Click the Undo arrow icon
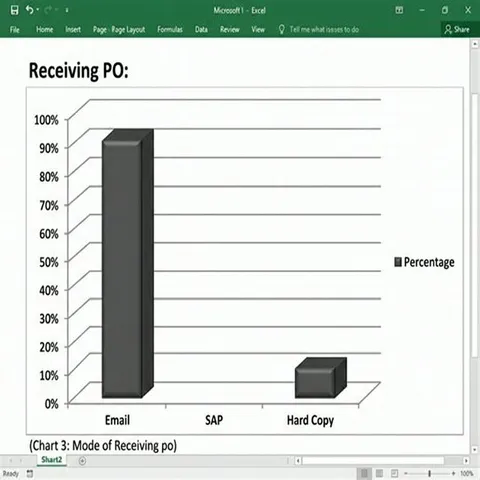Image resolution: width=480 pixels, height=480 pixels. coord(29,10)
